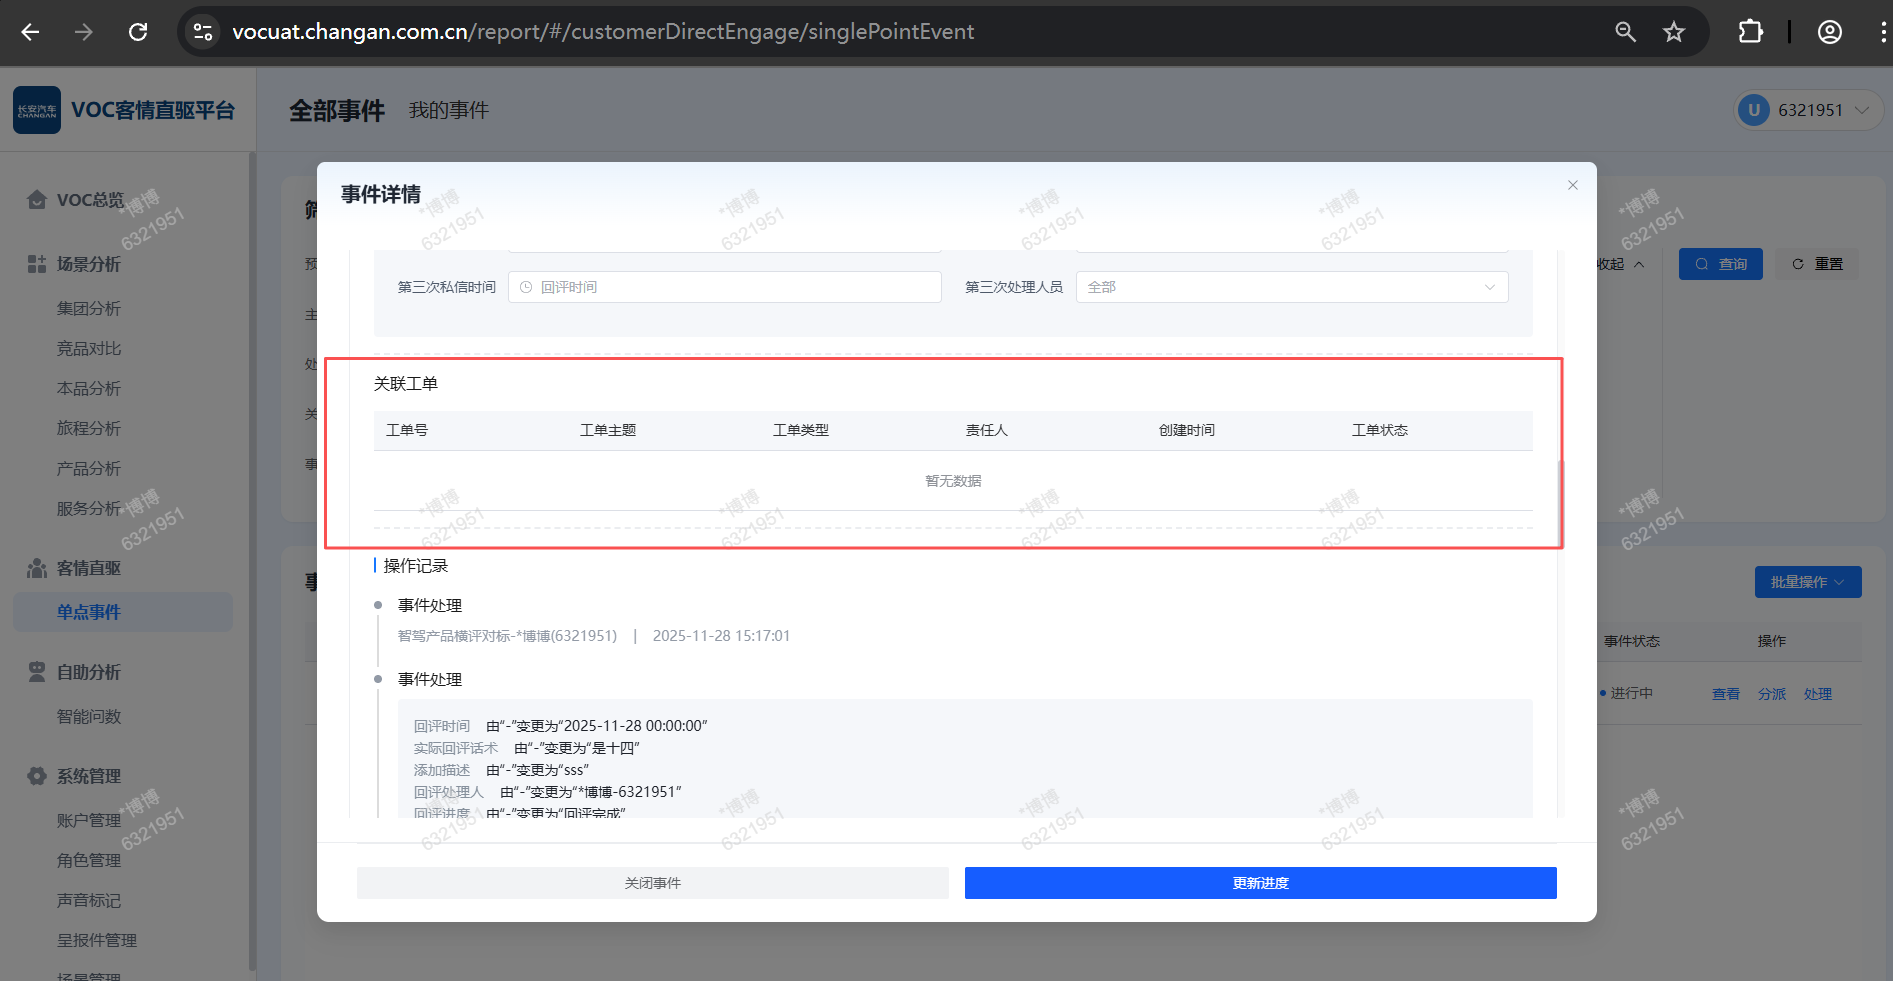Close the 事件详情 dialog with X
1893x981 pixels.
pyautogui.click(x=1572, y=185)
